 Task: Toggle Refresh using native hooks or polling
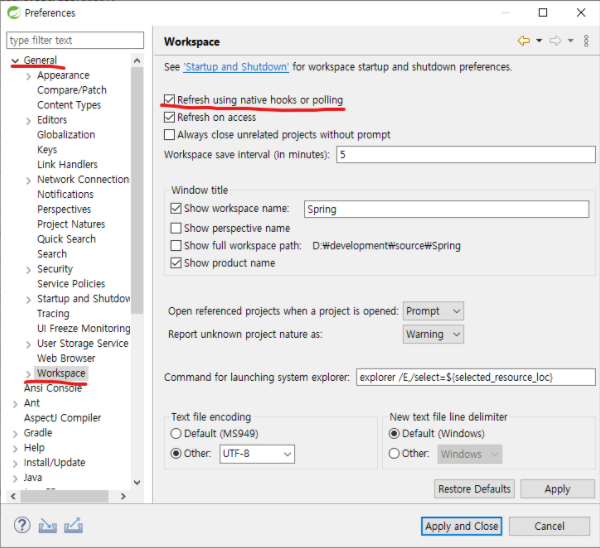pyautogui.click(x=169, y=100)
